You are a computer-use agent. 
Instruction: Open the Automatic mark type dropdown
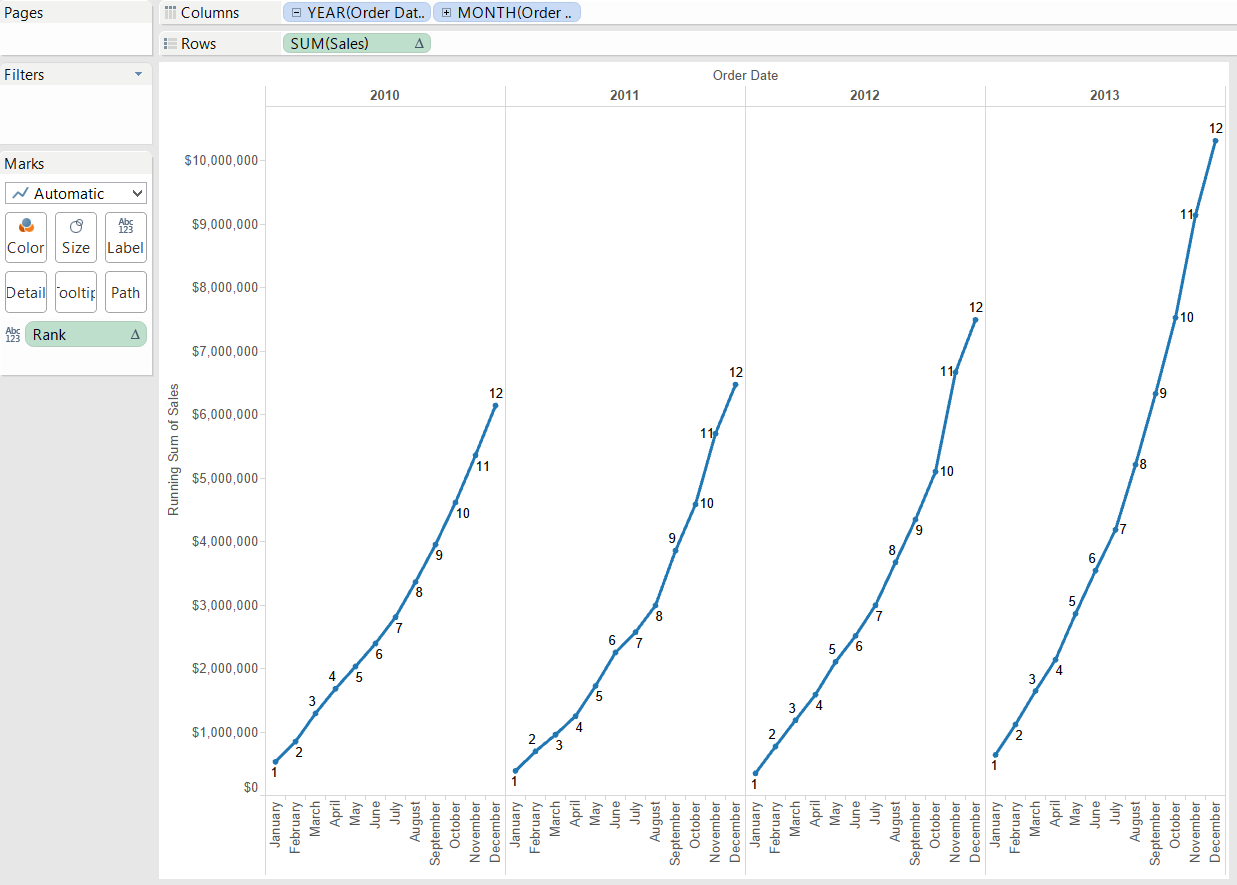(76, 193)
